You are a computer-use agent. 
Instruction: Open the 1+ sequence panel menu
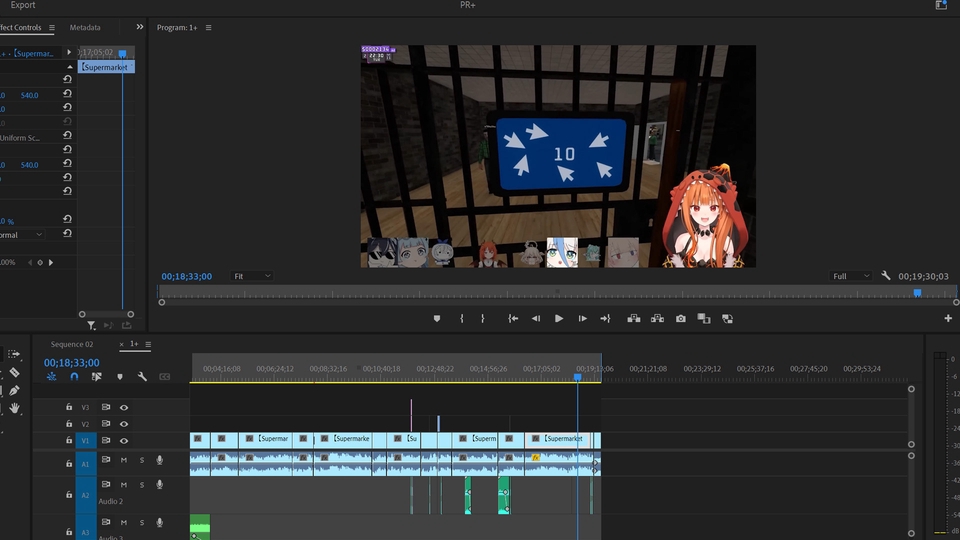pyautogui.click(x=148, y=344)
